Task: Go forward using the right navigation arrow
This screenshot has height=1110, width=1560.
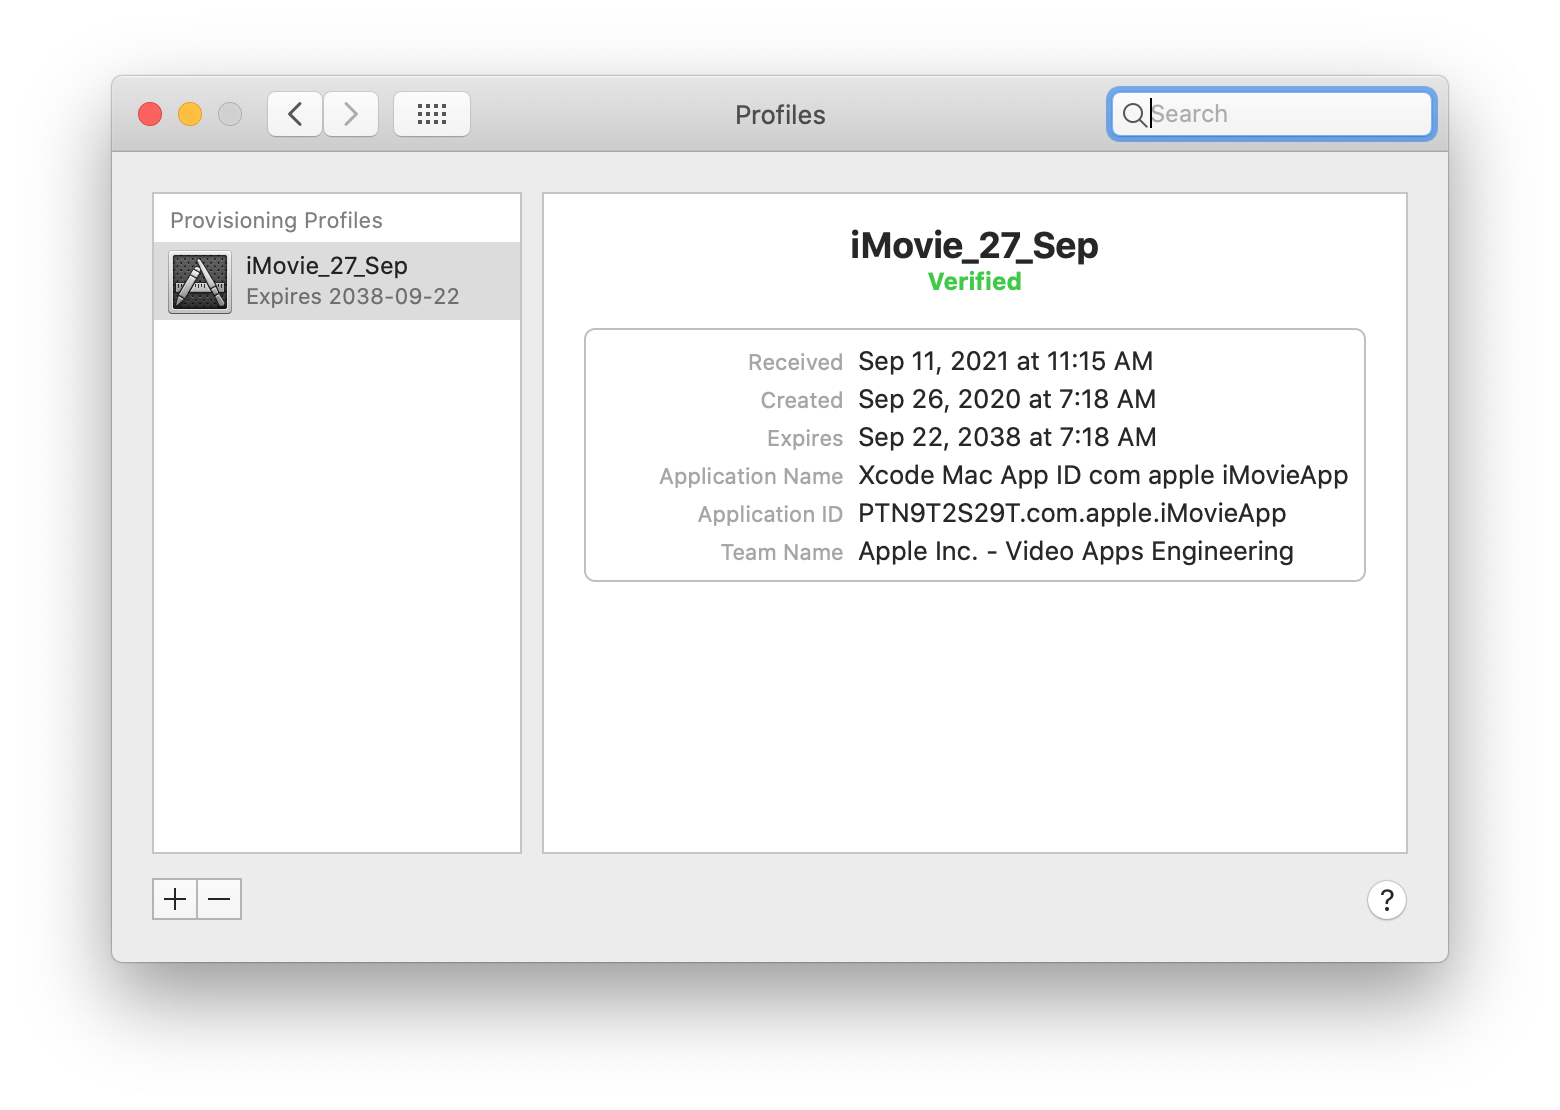Action: (351, 113)
